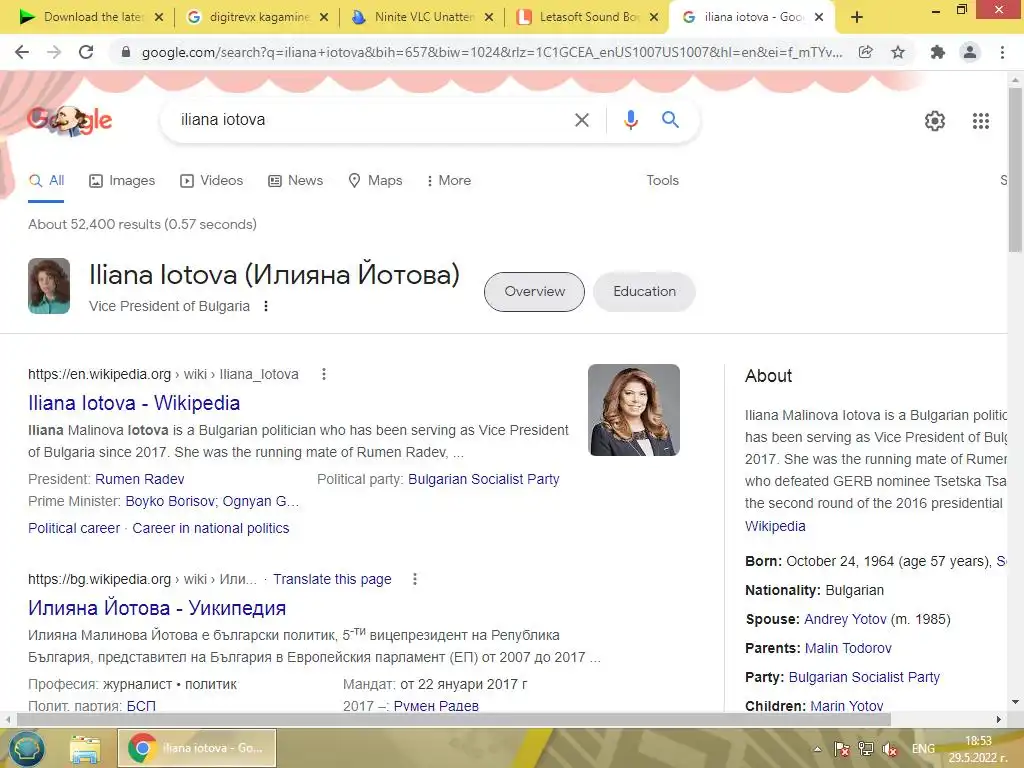Click the ENG language indicator
Viewport: 1024px width, 768px height.
(x=923, y=749)
